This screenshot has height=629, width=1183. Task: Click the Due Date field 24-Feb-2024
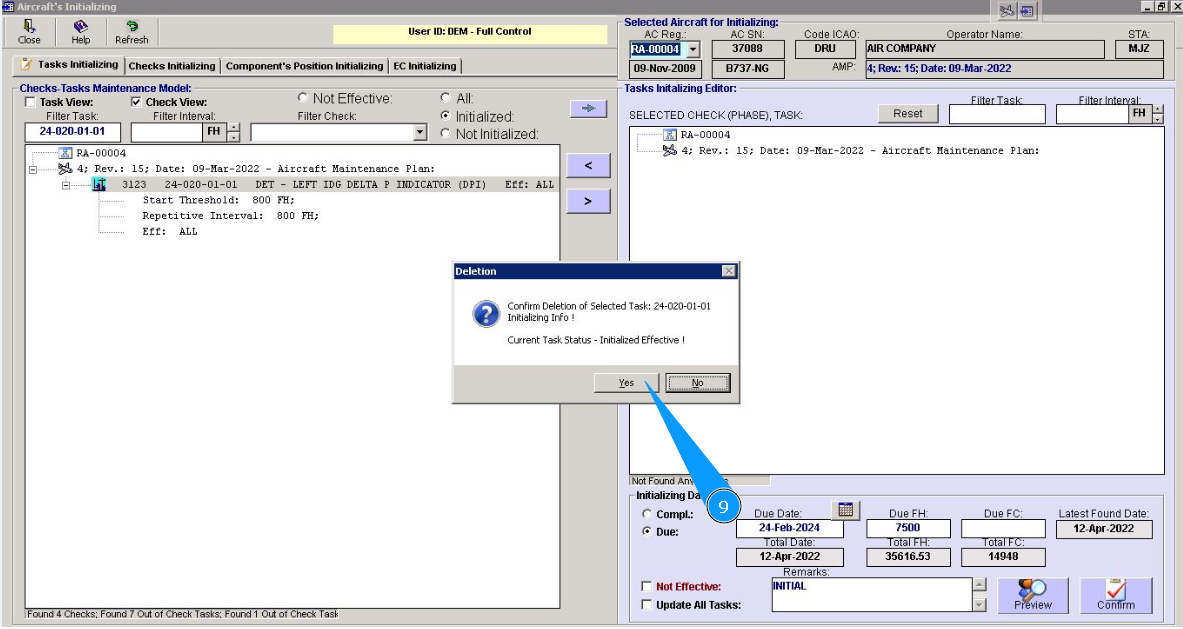pyautogui.click(x=789, y=528)
